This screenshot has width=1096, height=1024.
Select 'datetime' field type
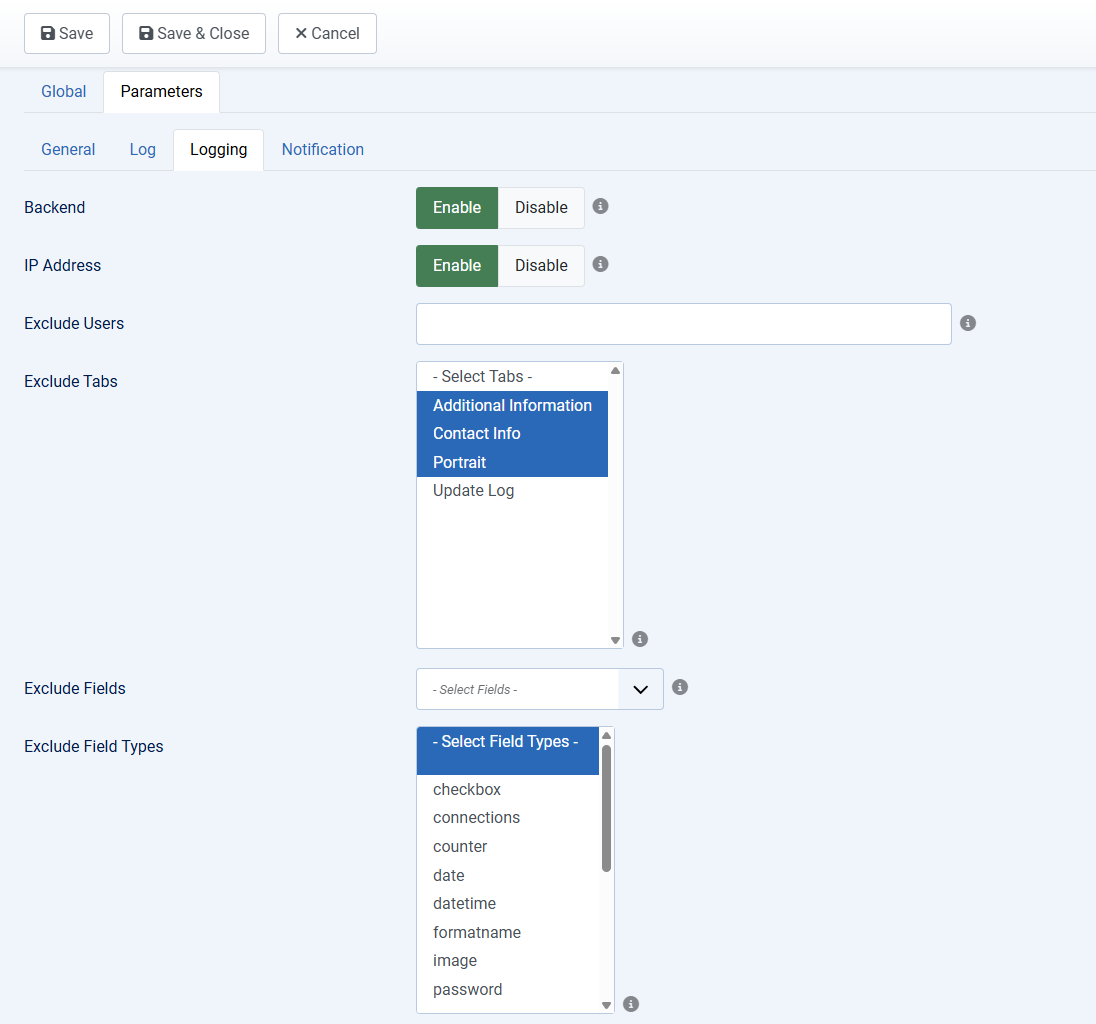[508, 904]
